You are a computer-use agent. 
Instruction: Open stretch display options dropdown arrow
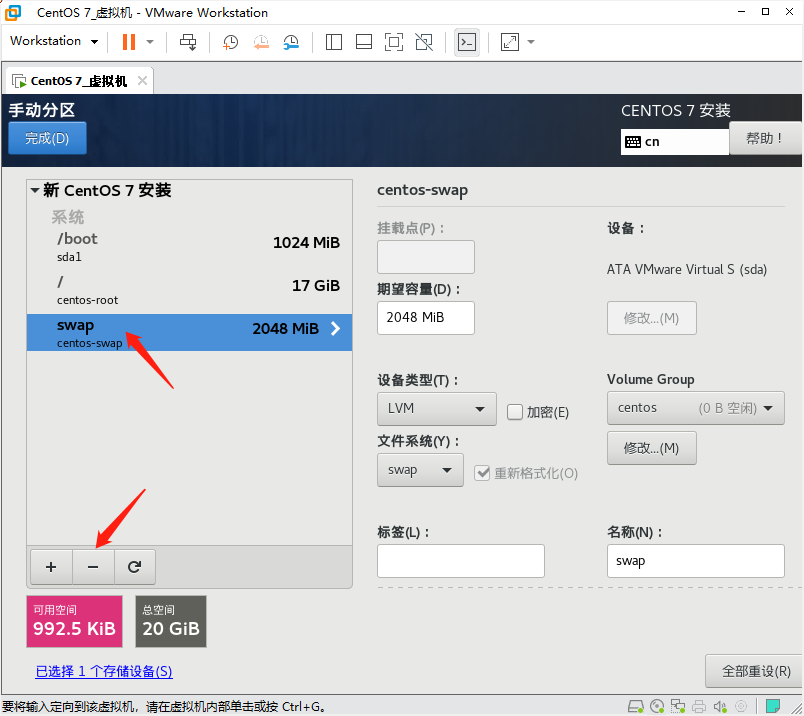click(531, 42)
